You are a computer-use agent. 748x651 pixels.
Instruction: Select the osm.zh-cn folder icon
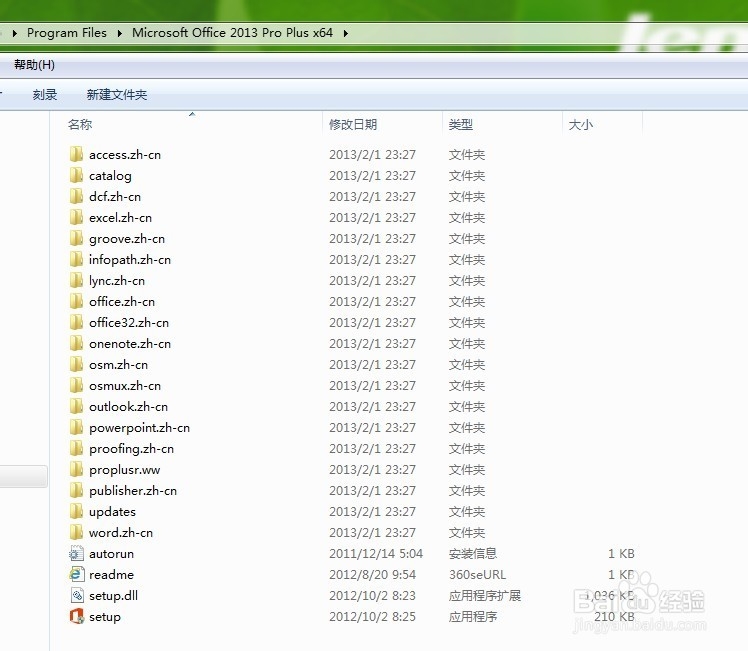click(x=76, y=364)
